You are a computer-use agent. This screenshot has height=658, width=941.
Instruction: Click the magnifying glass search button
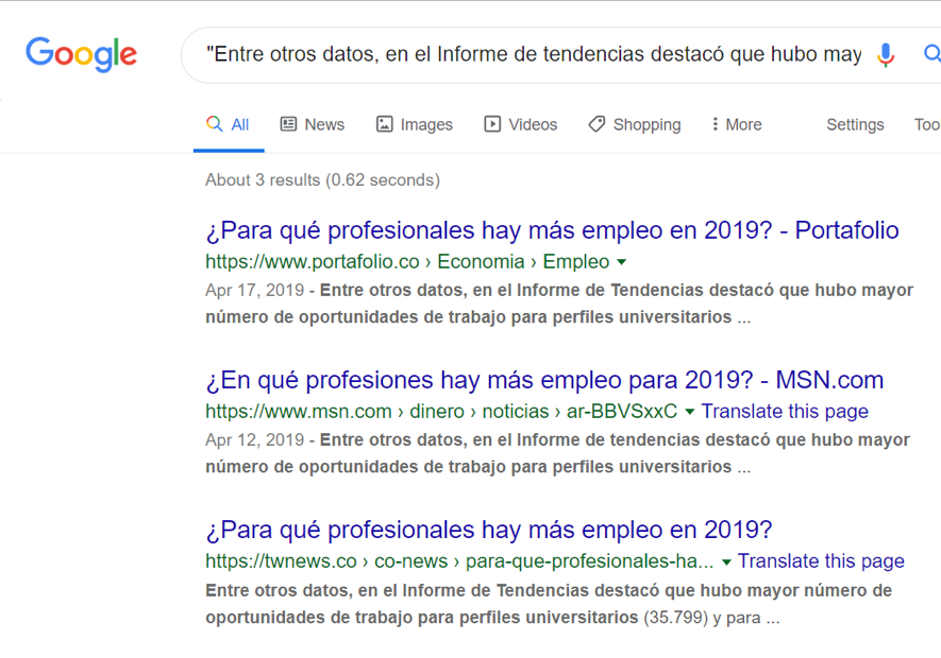(x=931, y=55)
